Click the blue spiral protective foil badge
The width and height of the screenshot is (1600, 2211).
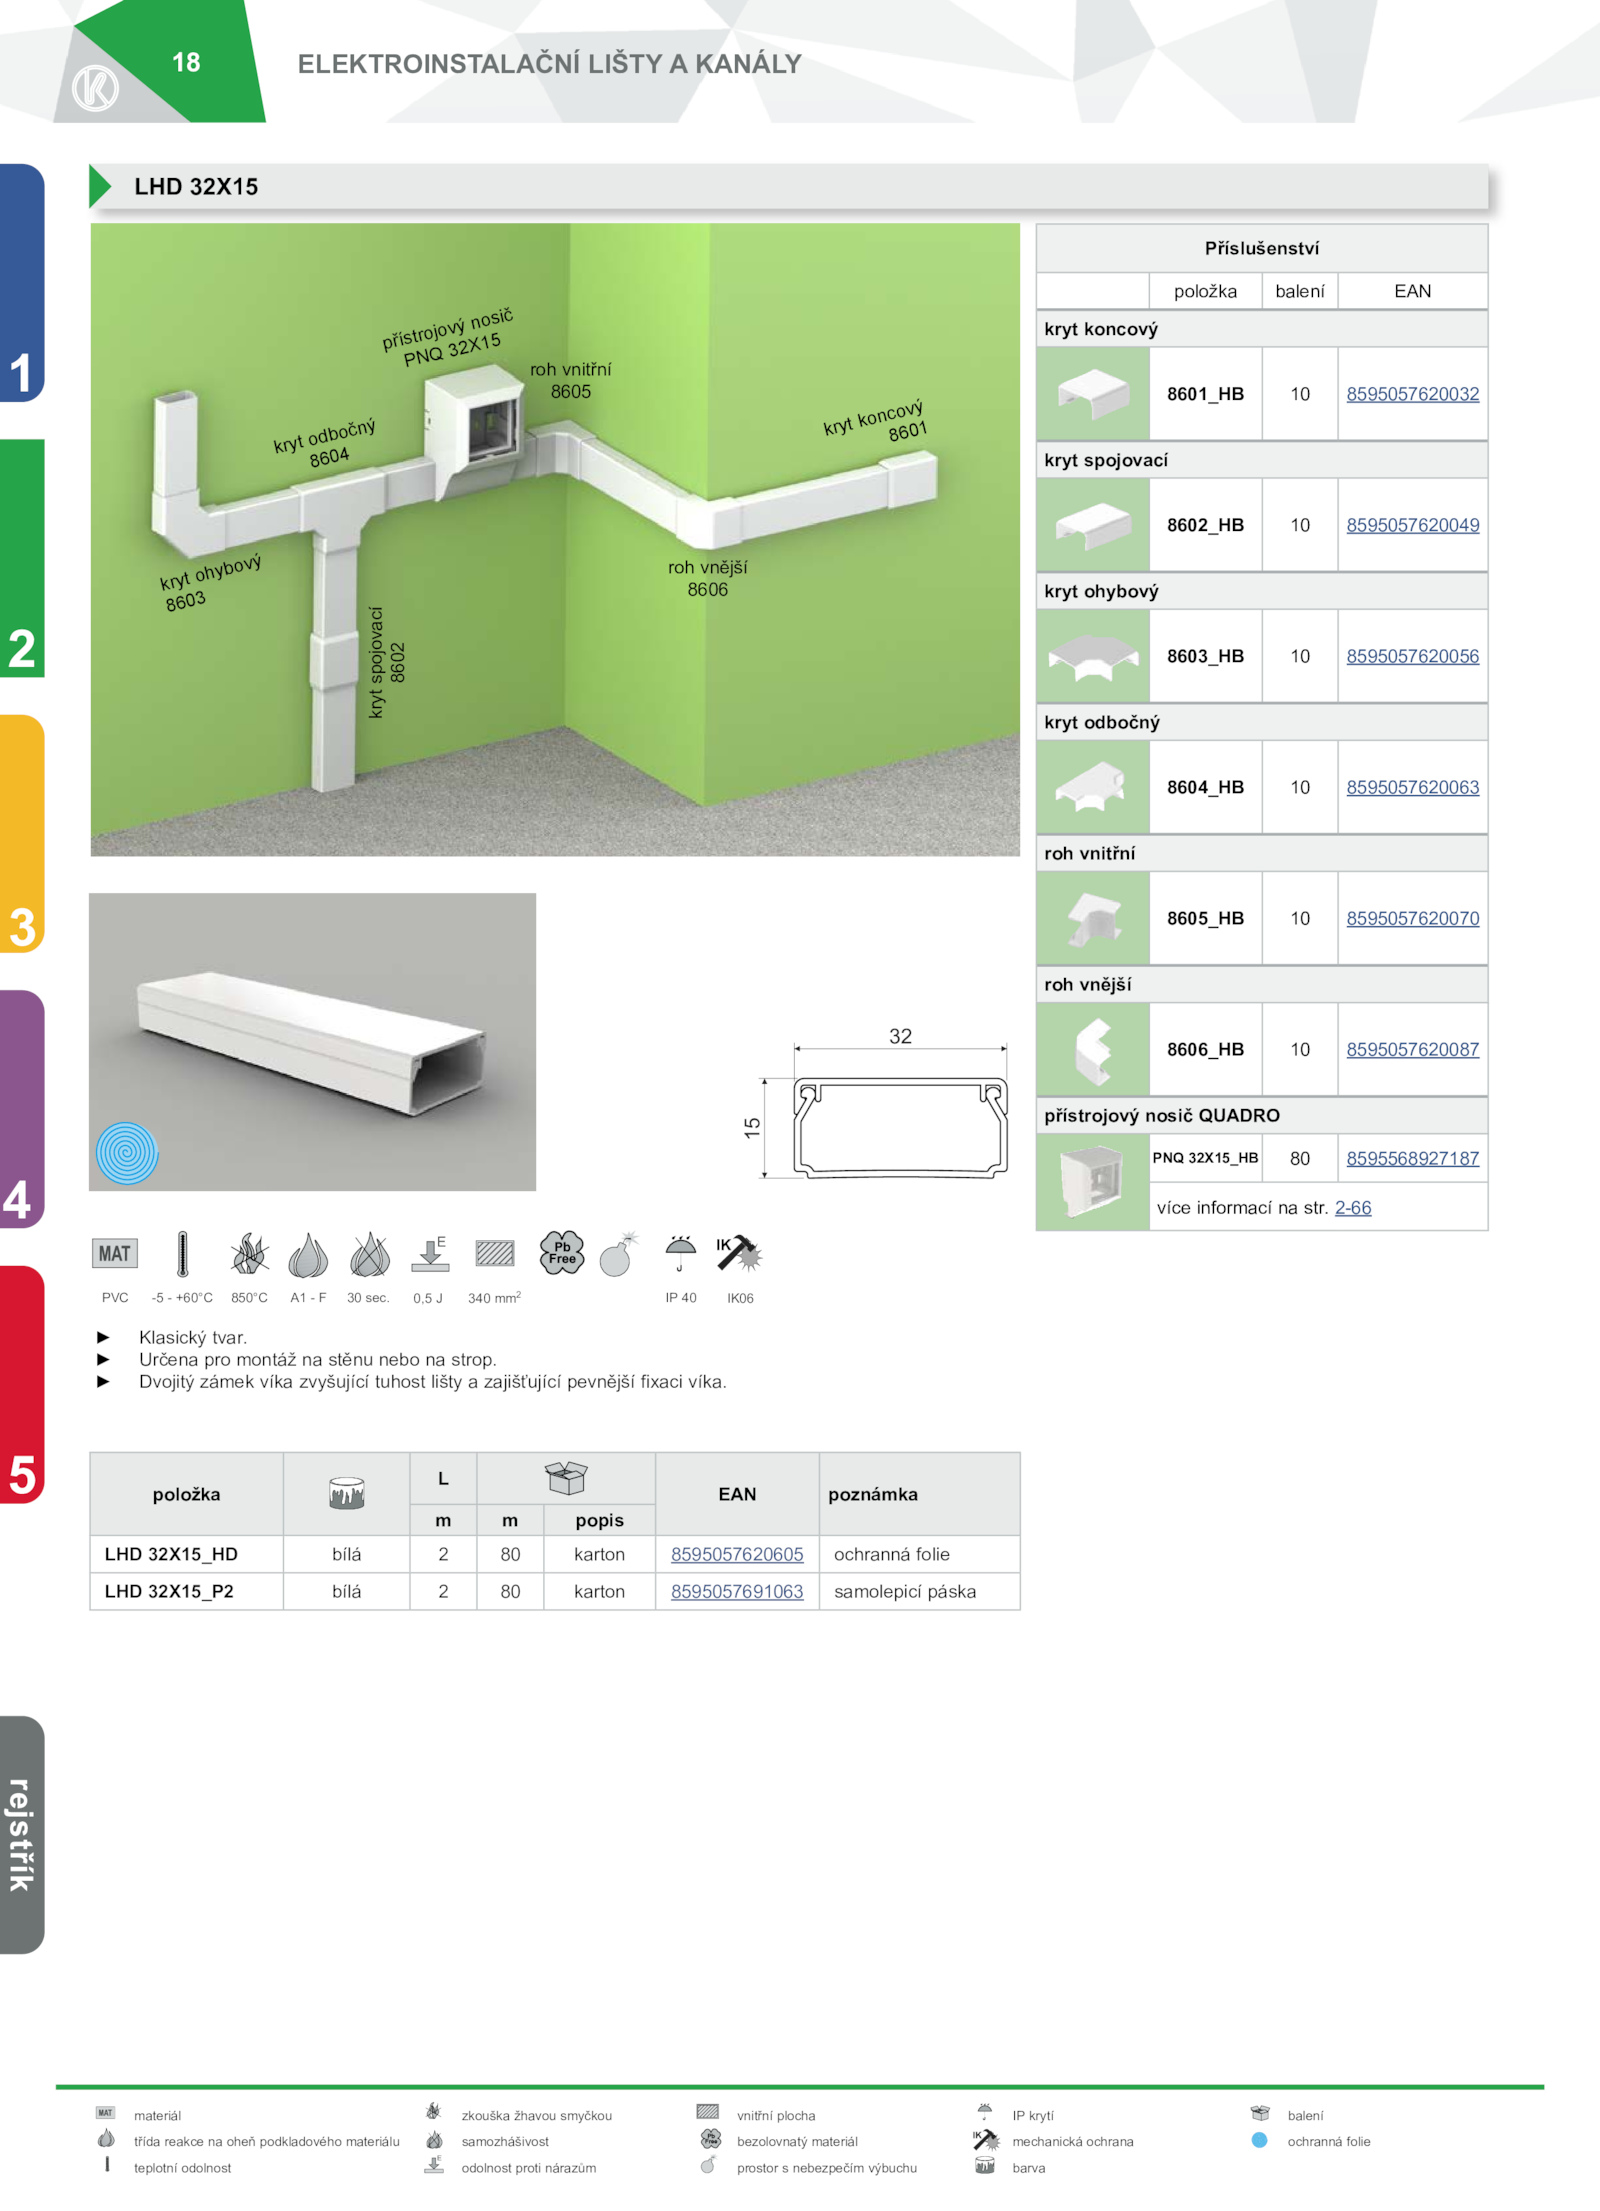click(x=127, y=1153)
